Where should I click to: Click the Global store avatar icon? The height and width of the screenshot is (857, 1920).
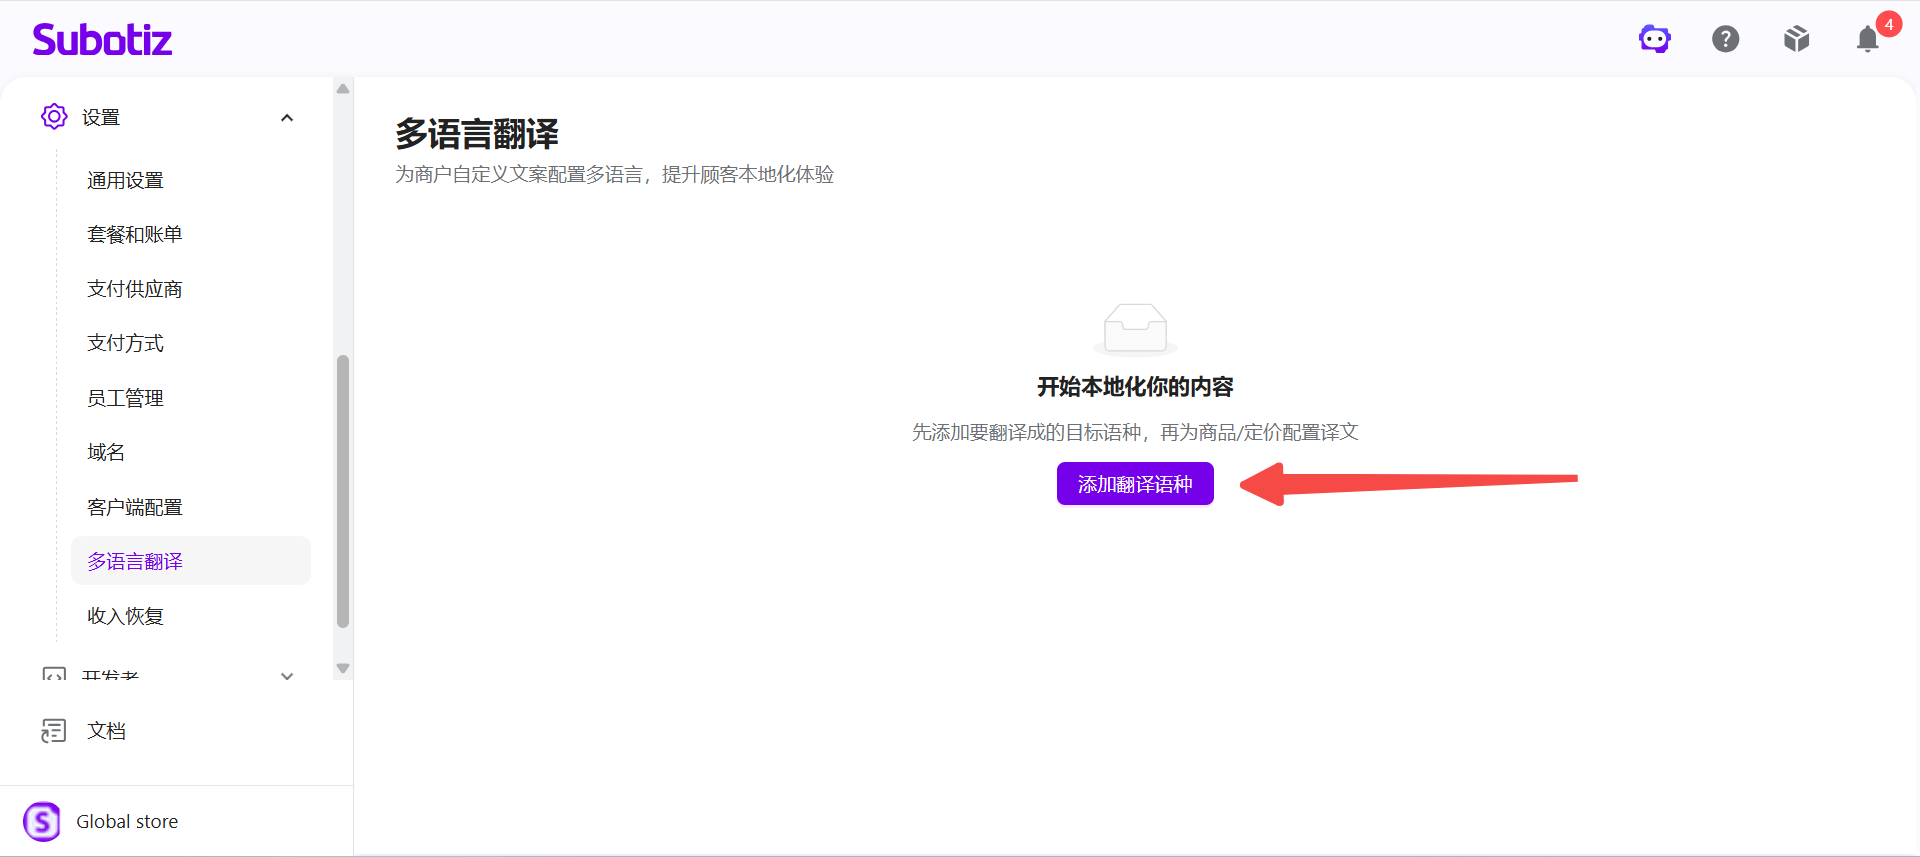click(x=42, y=822)
